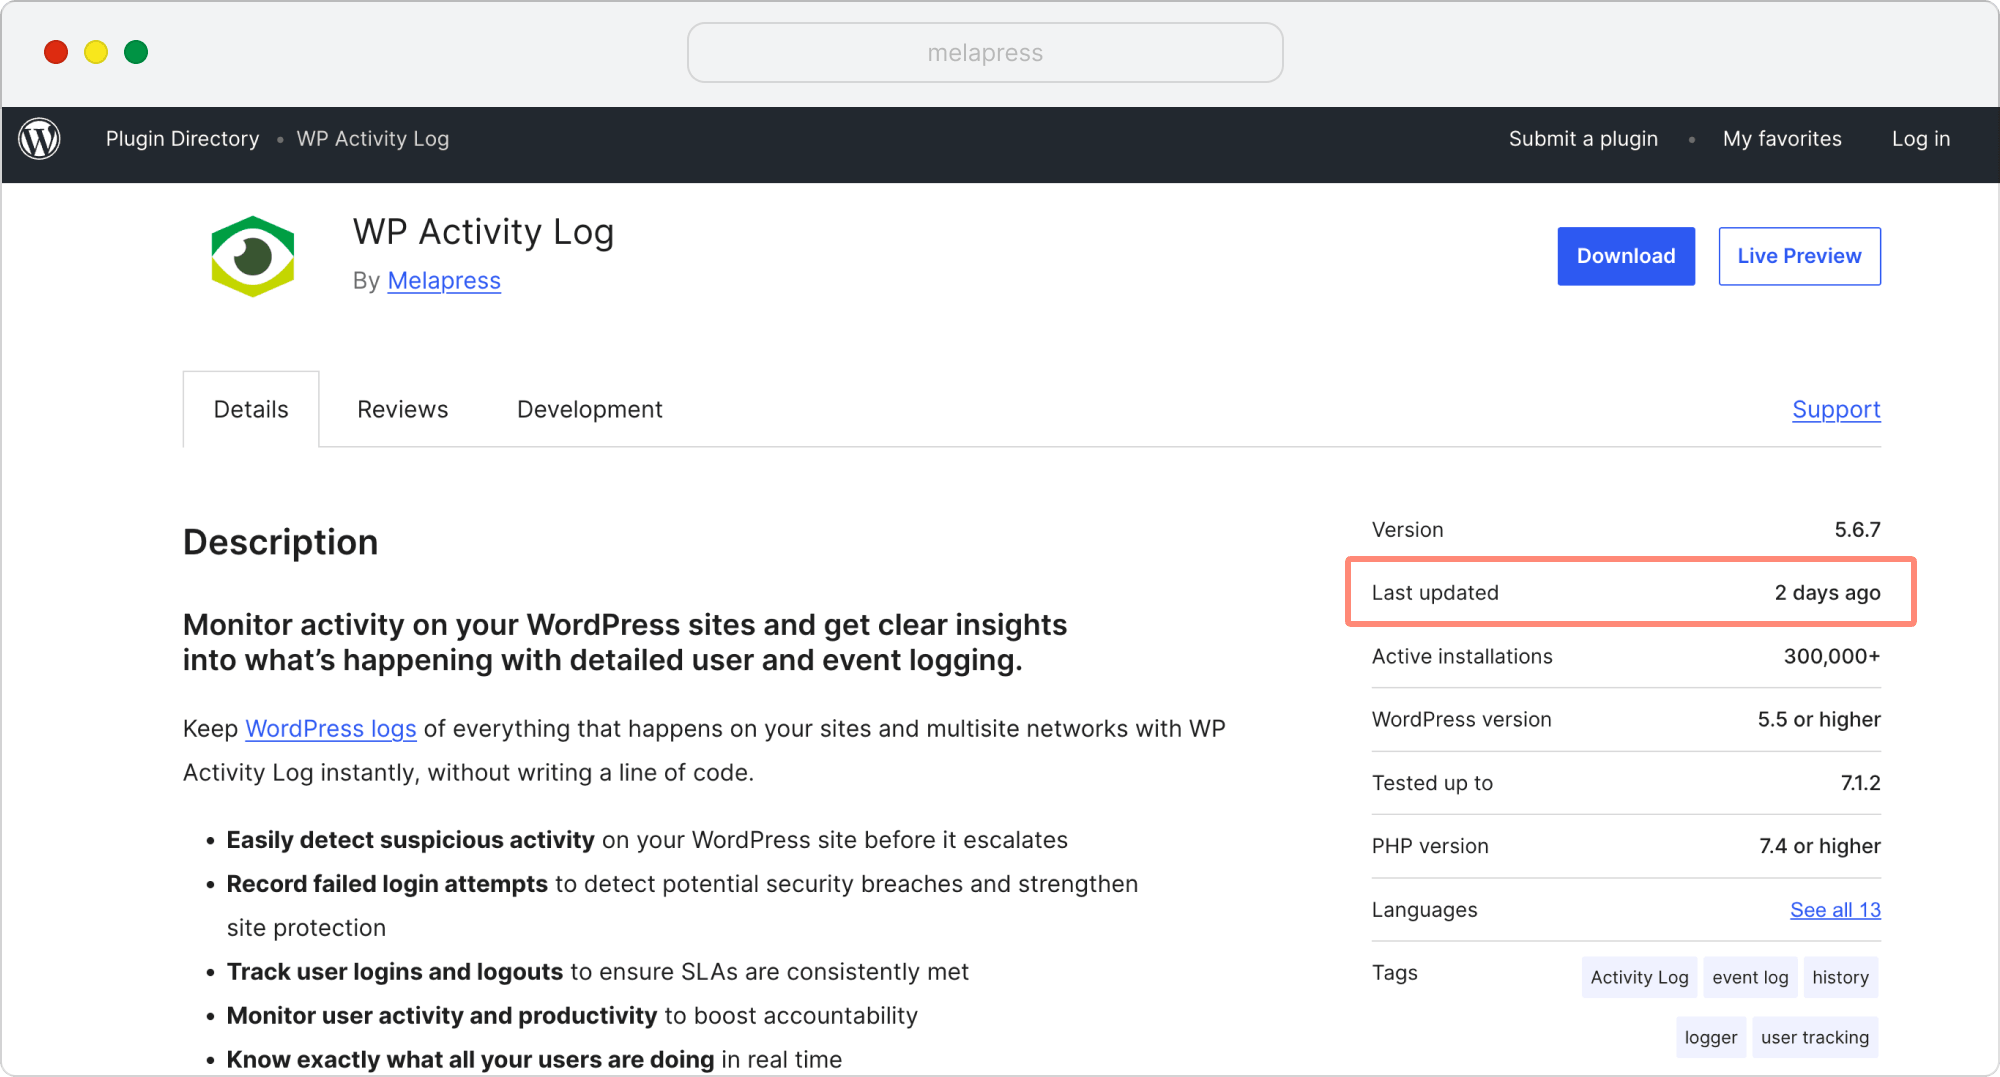Open the Support link

[1836, 409]
